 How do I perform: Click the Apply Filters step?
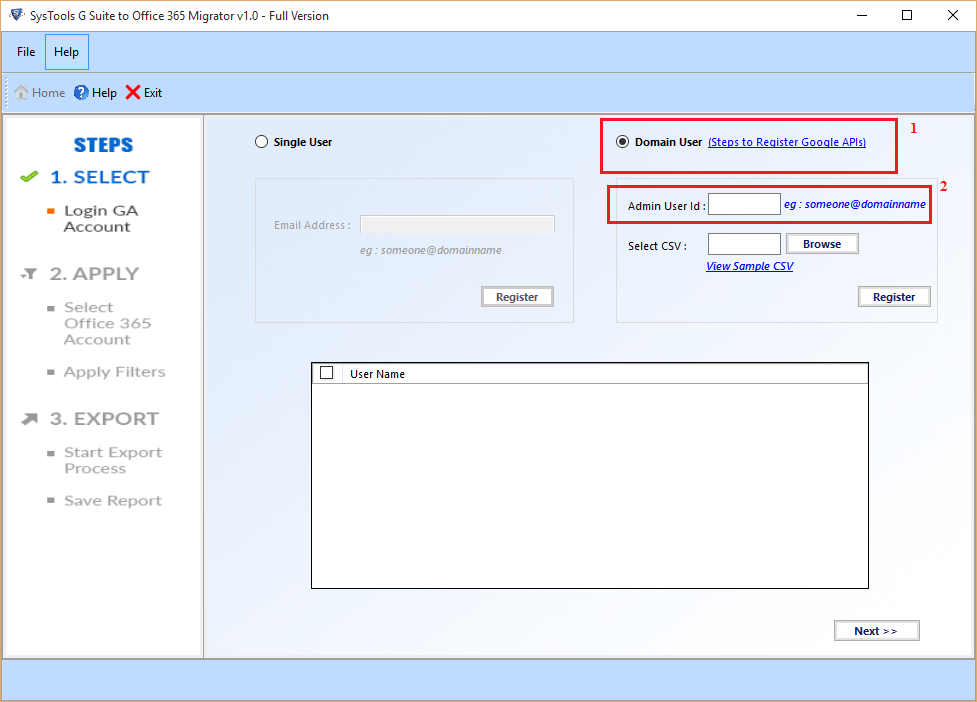coord(115,372)
